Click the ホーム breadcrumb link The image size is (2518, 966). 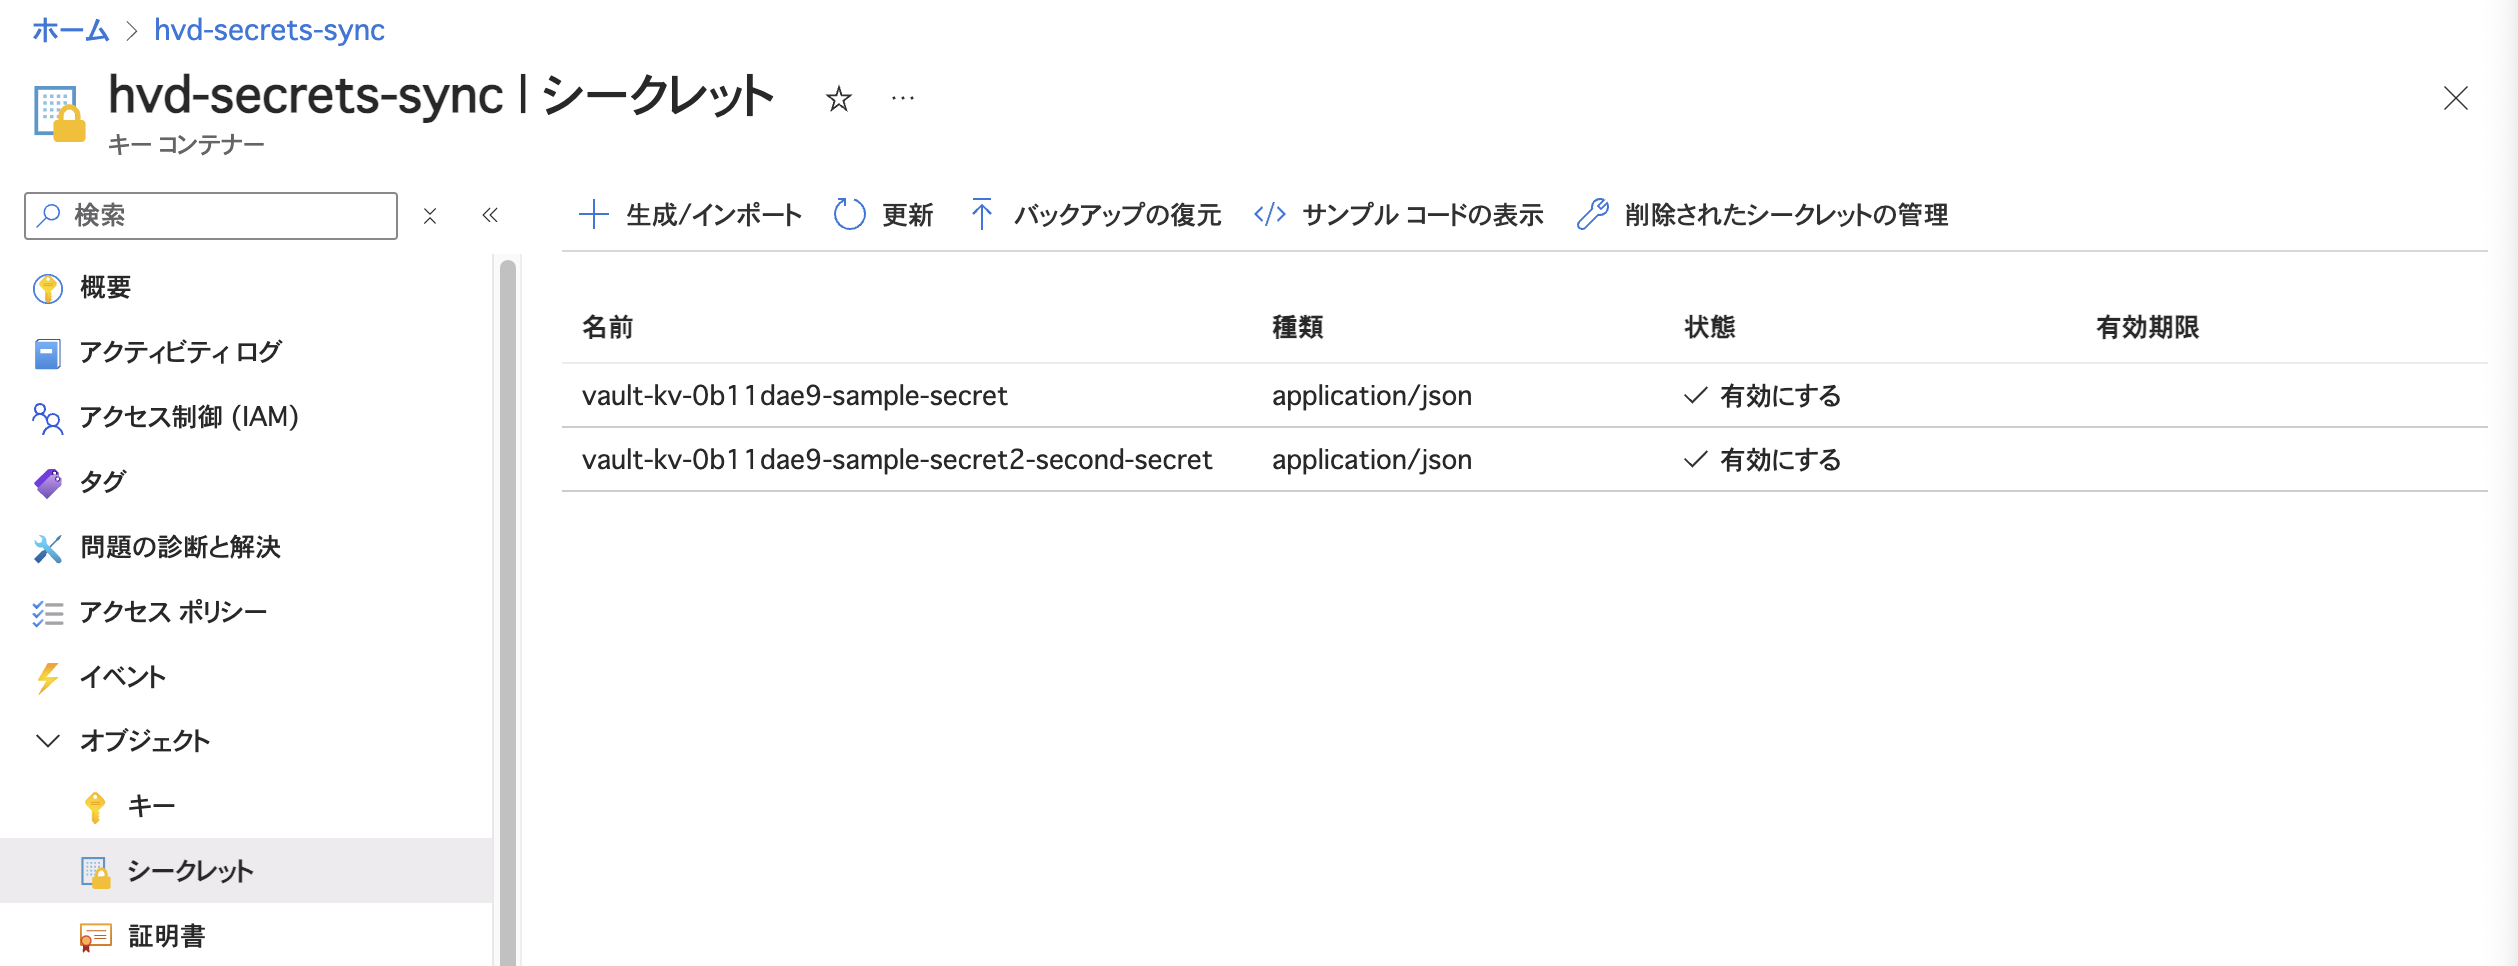[70, 30]
